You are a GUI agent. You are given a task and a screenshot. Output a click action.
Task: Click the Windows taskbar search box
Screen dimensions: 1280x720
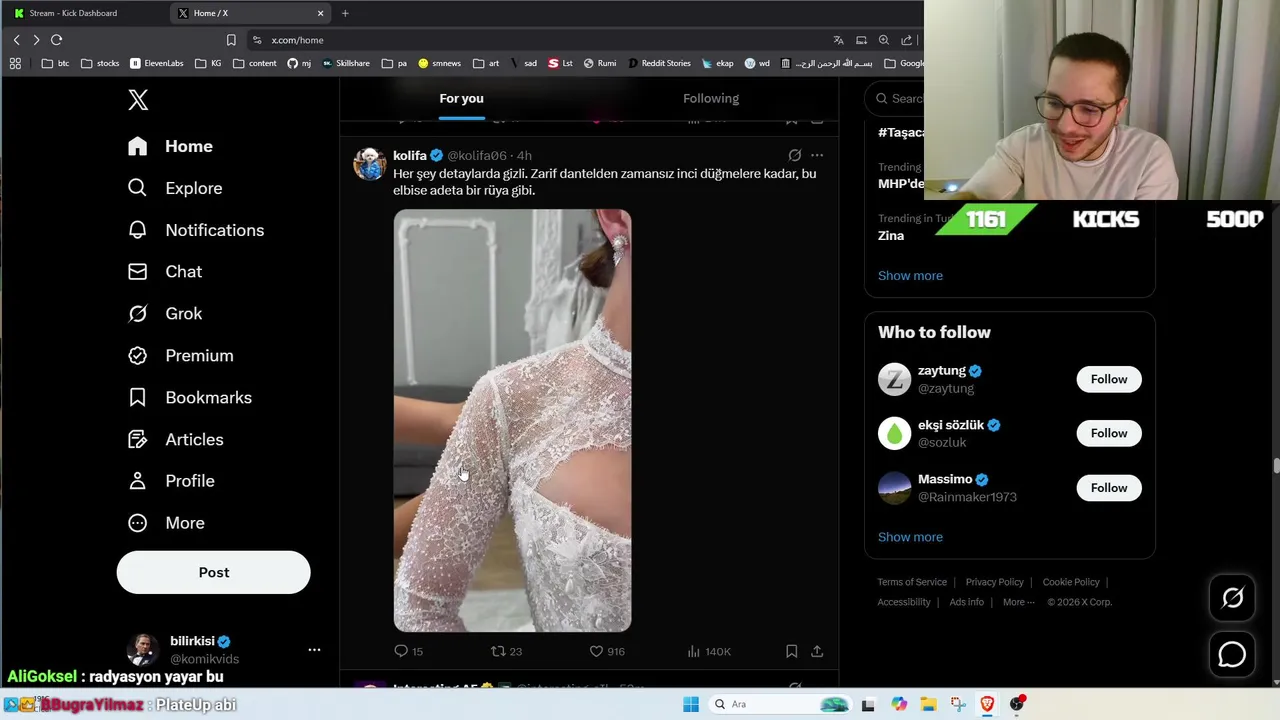tap(780, 704)
